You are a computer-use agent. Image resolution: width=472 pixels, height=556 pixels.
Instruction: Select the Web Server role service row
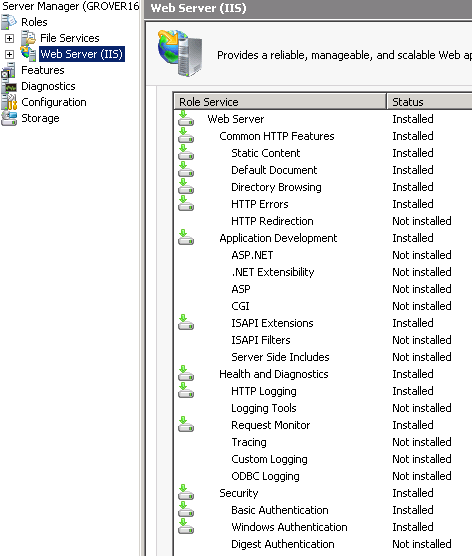(x=323, y=119)
